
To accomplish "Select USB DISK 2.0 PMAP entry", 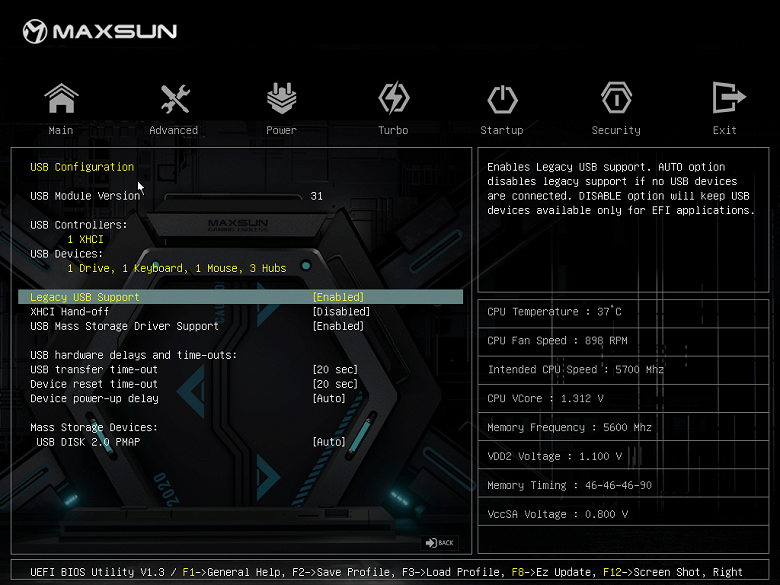I will point(88,442).
